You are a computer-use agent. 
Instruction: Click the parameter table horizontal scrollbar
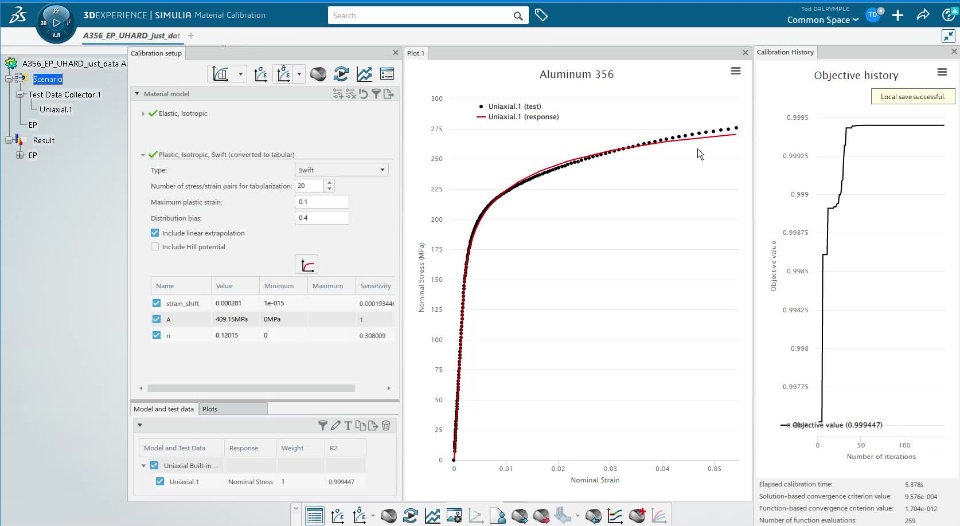pyautogui.click(x=251, y=388)
